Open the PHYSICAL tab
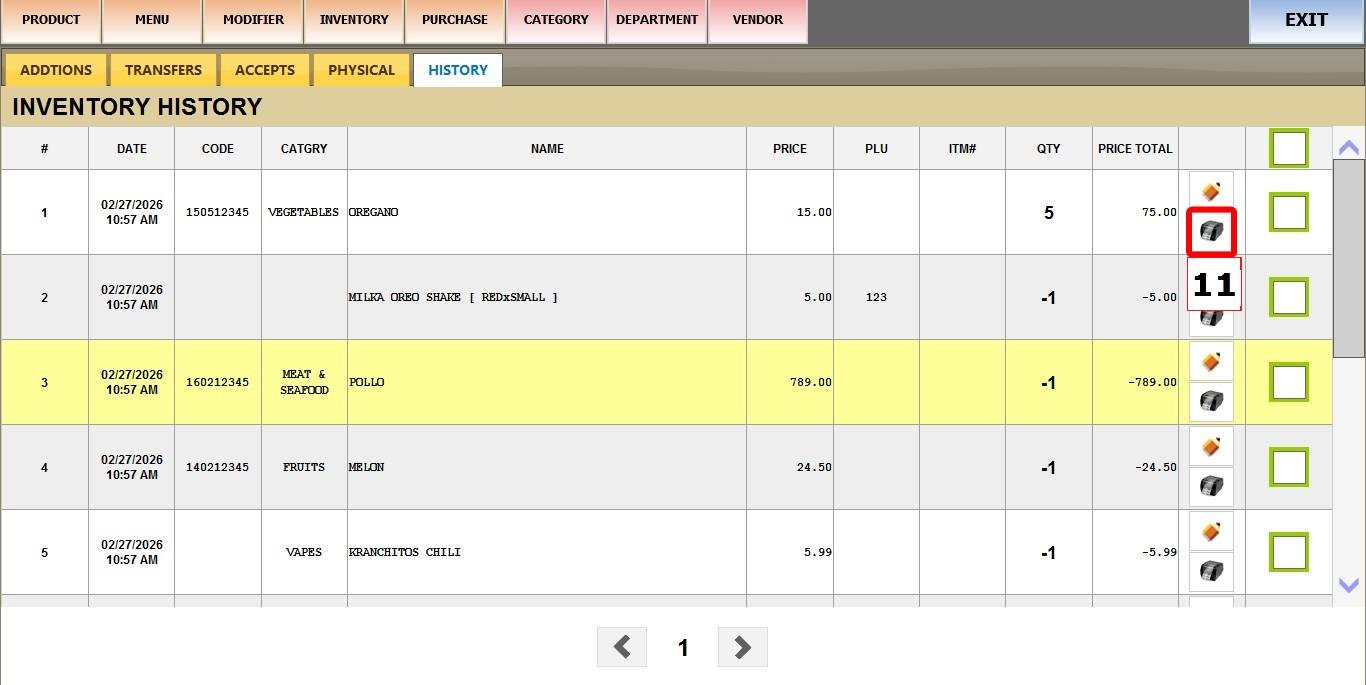This screenshot has height=685, width=1366. click(361, 70)
